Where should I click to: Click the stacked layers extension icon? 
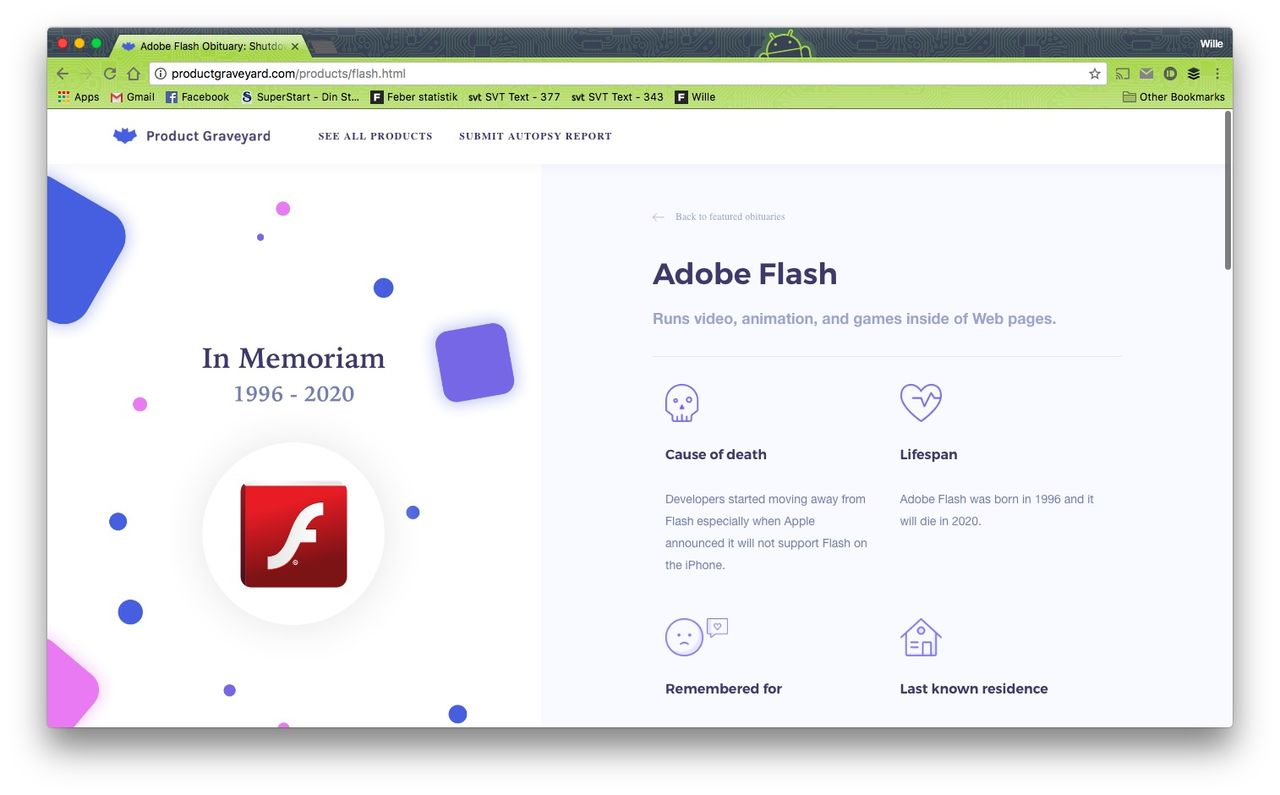[1194, 74]
